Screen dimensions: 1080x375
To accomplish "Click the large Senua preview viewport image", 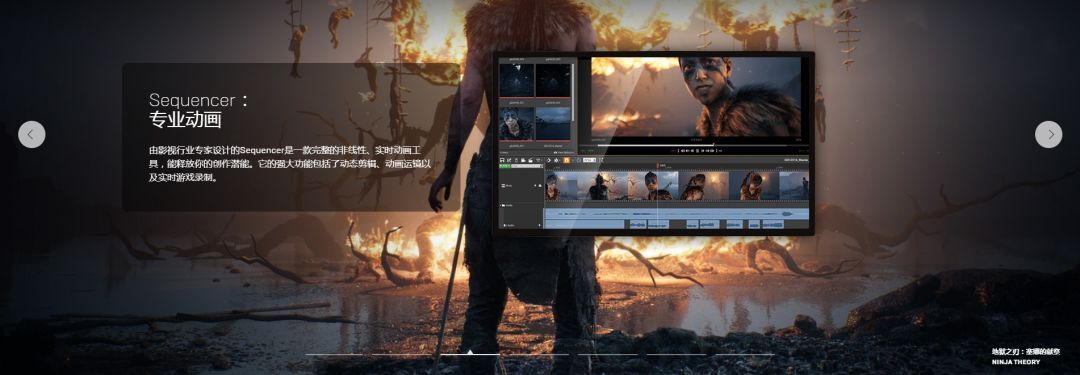I will [x=696, y=97].
